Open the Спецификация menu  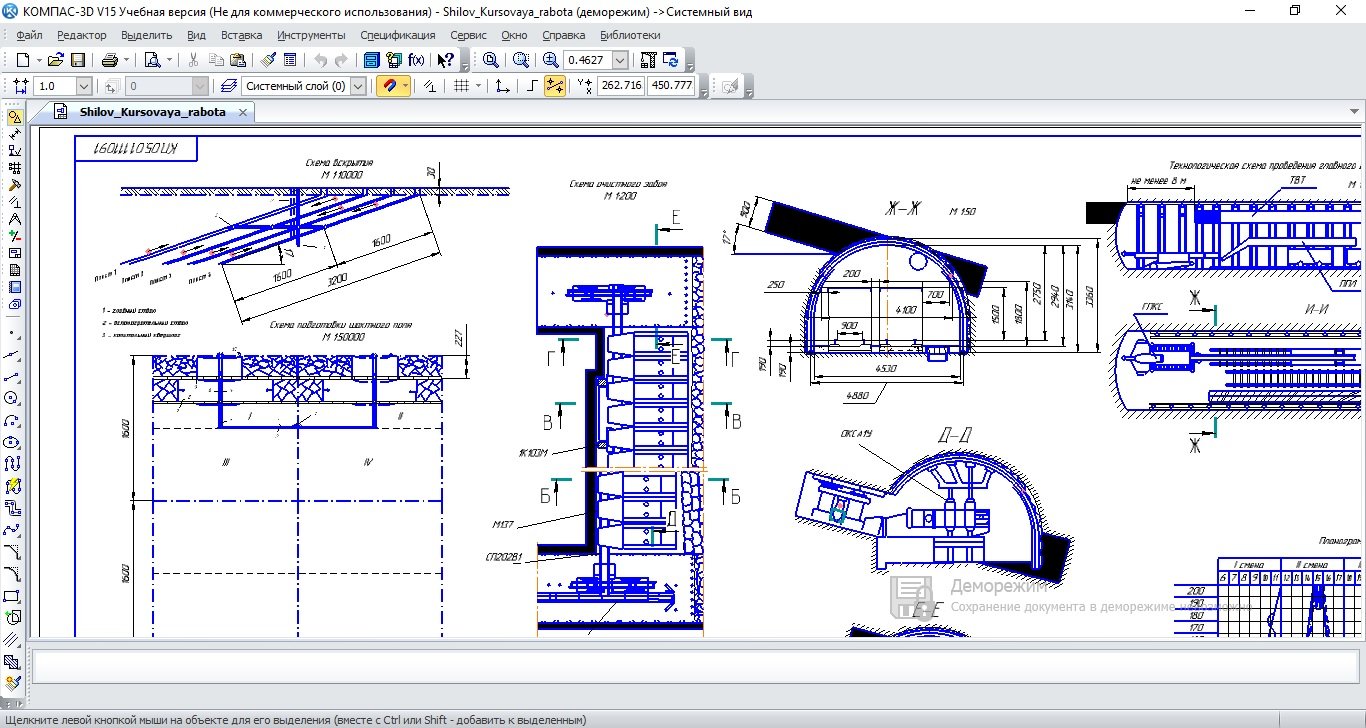tap(398, 35)
